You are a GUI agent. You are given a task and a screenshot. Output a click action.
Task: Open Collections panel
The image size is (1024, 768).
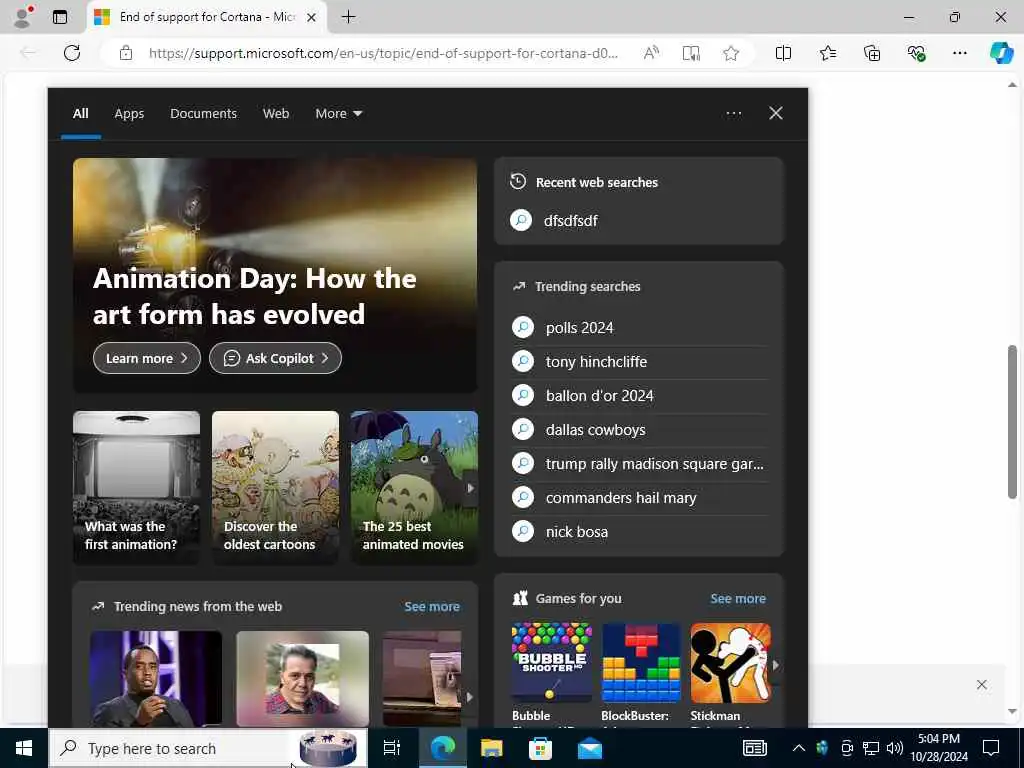click(872, 53)
